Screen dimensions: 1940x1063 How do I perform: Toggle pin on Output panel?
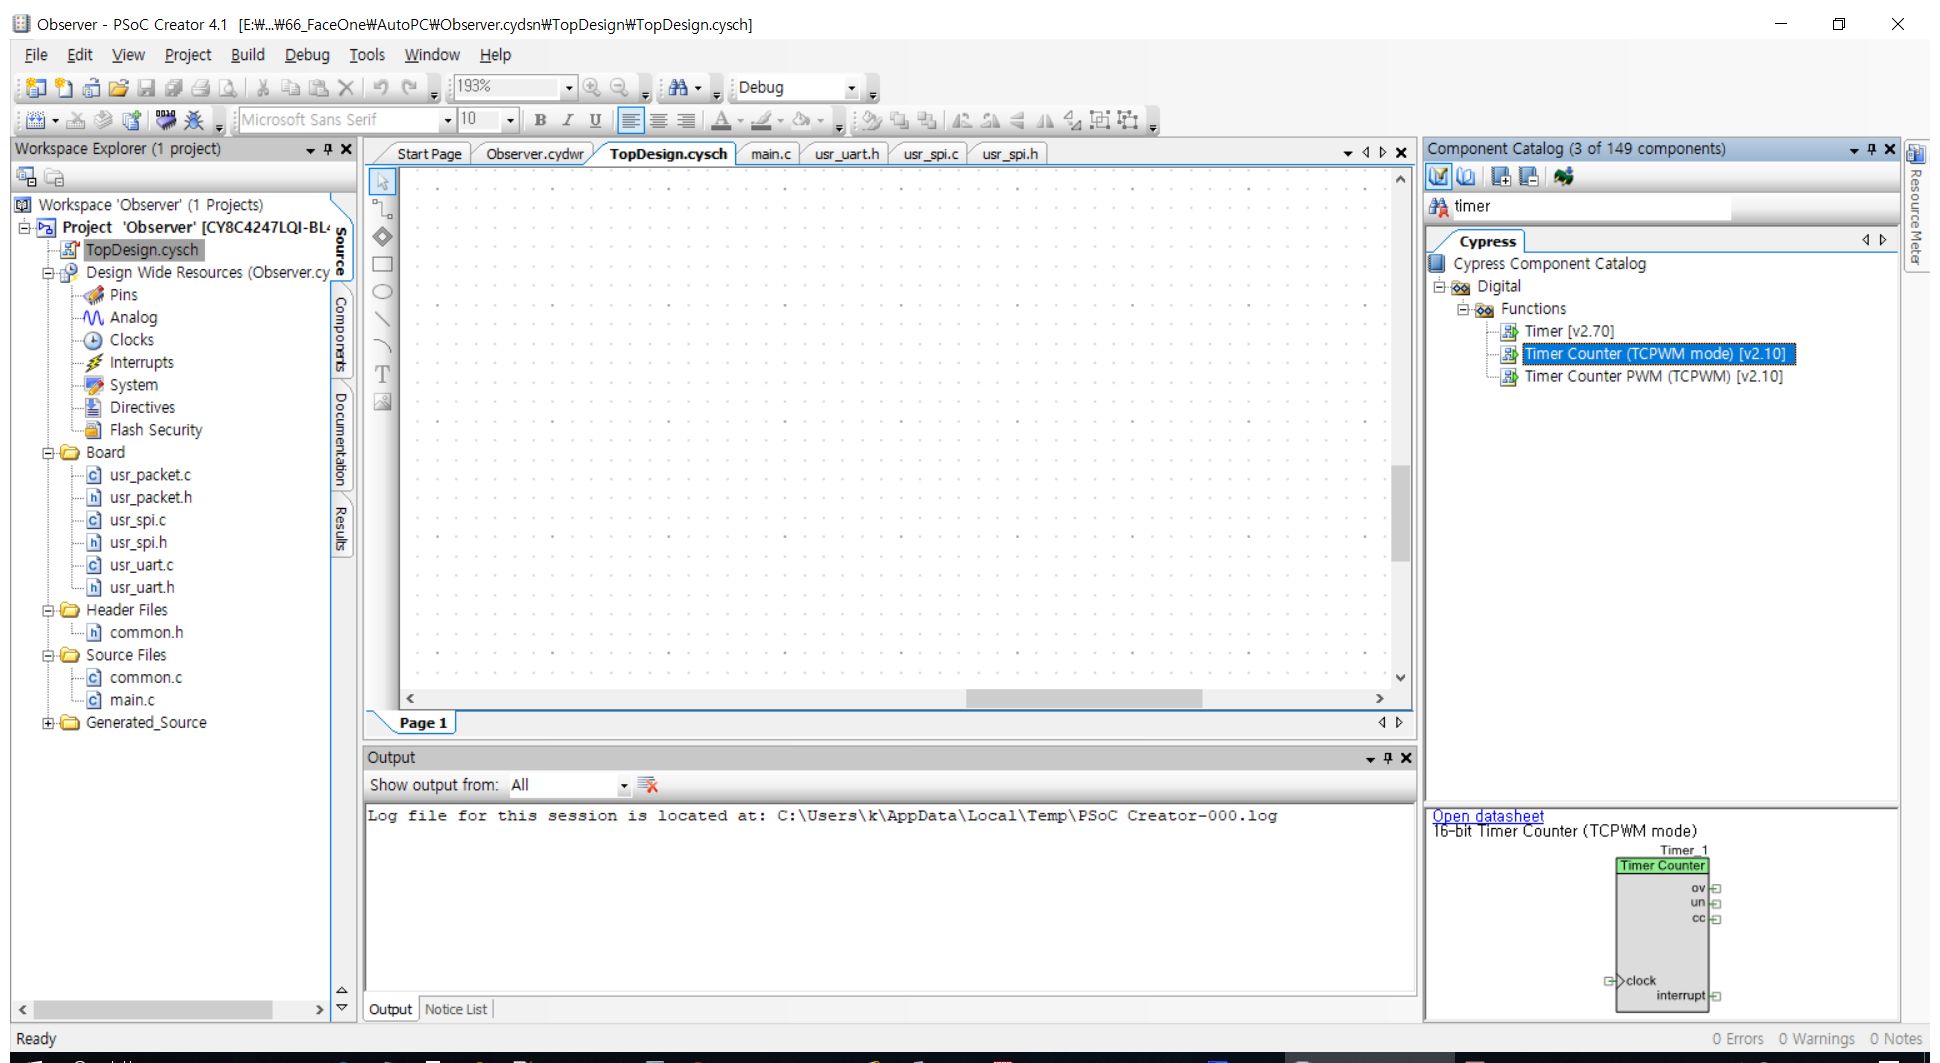(x=1388, y=758)
